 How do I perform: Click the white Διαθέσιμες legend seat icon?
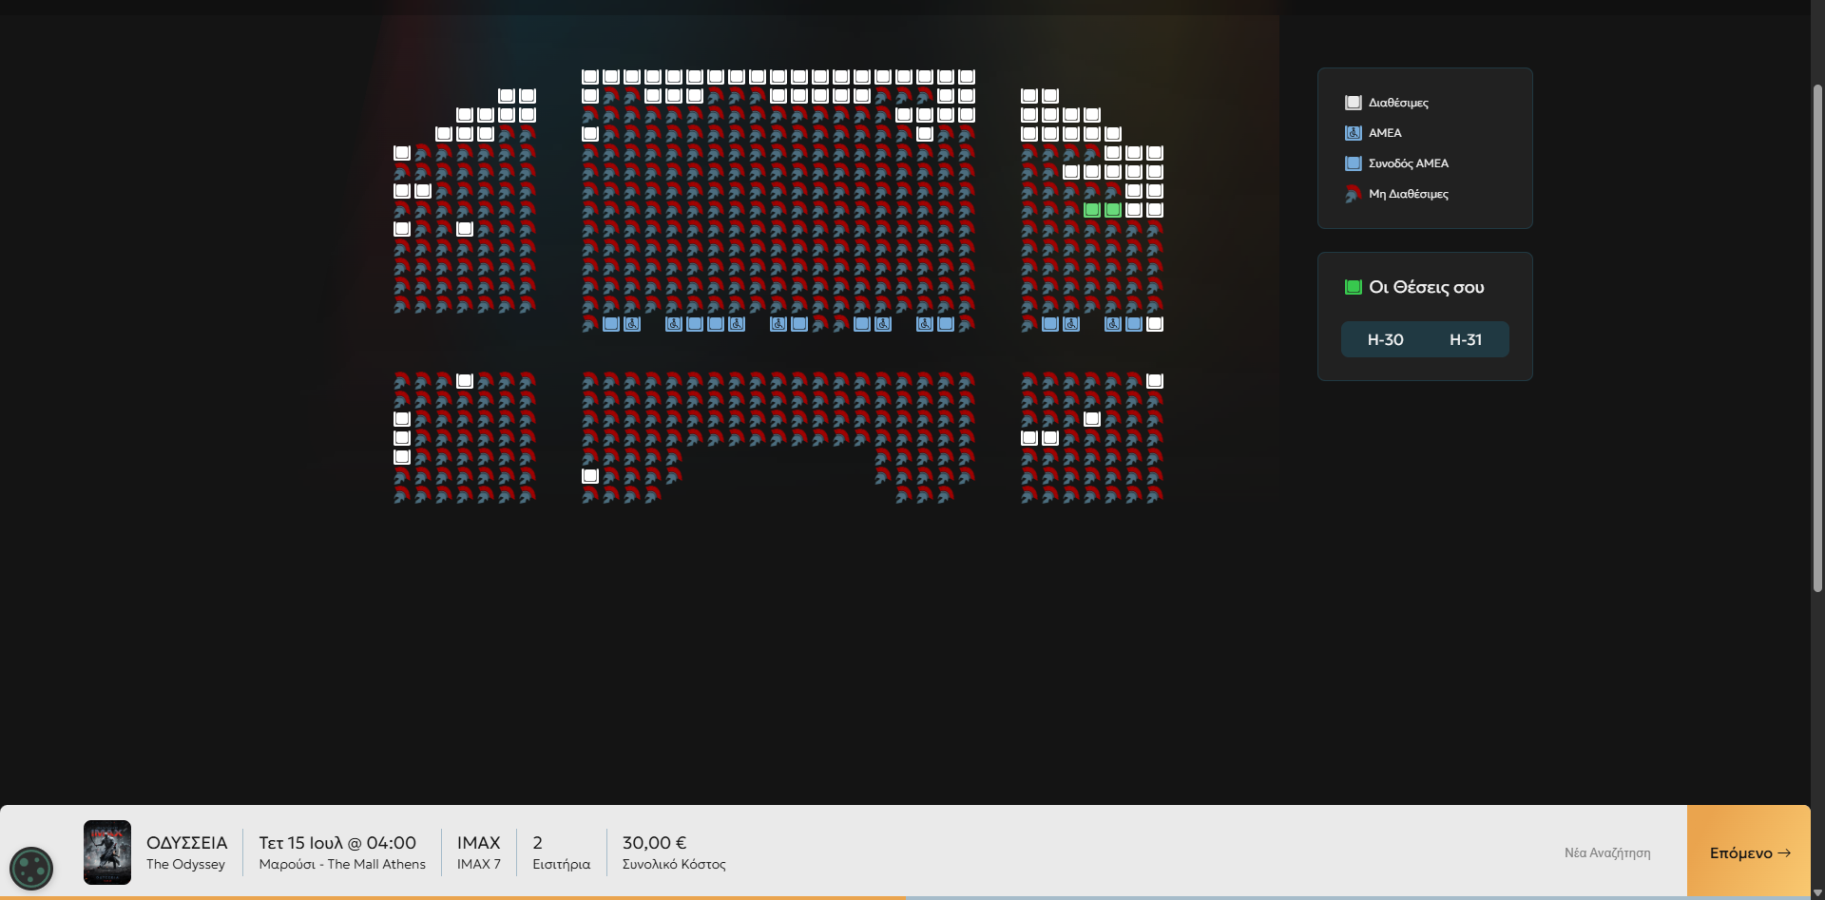(x=1353, y=102)
